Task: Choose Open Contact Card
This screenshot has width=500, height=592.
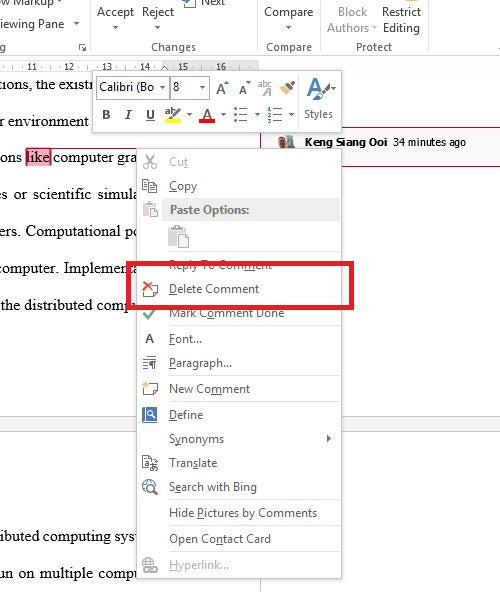Action: pyautogui.click(x=239, y=539)
